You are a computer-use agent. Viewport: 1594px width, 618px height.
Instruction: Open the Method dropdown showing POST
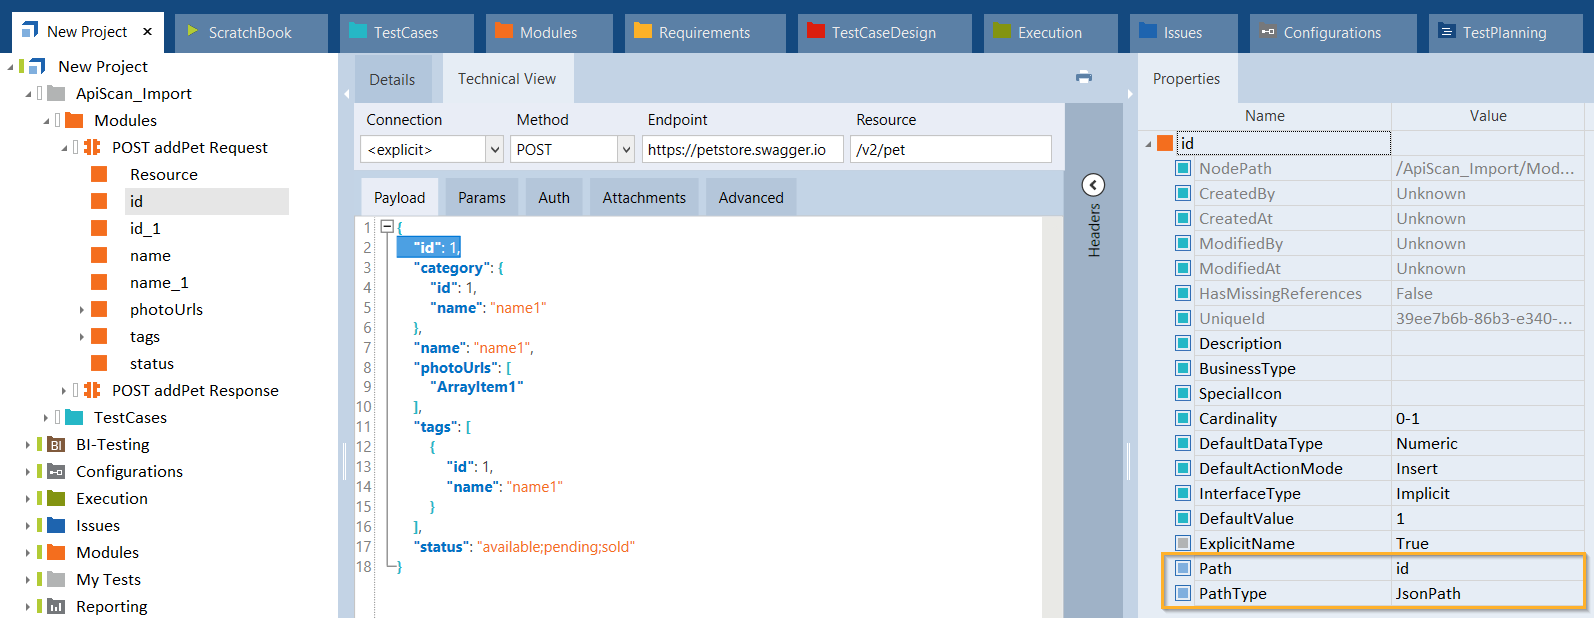(x=626, y=150)
